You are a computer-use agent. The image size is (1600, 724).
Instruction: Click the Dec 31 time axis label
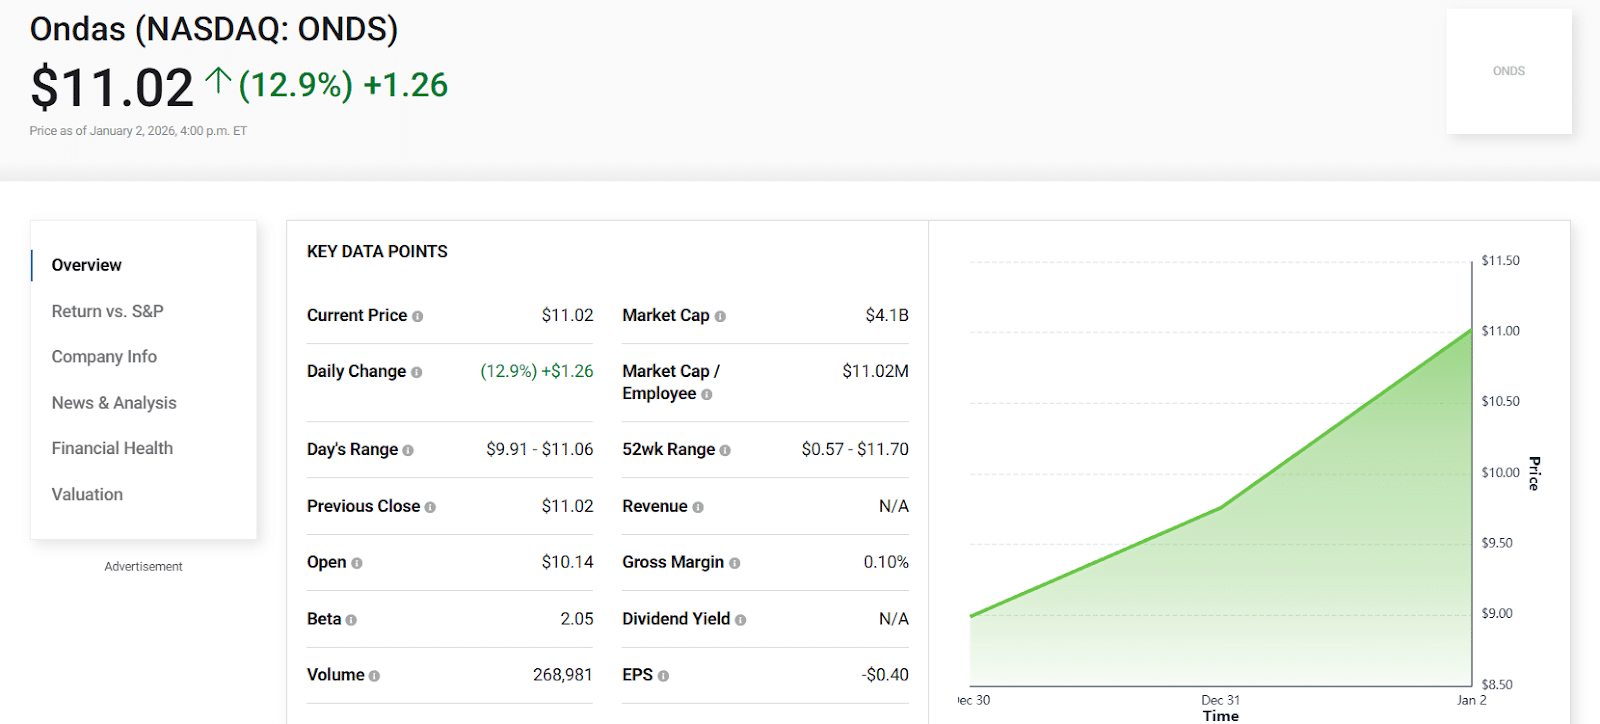1221,700
